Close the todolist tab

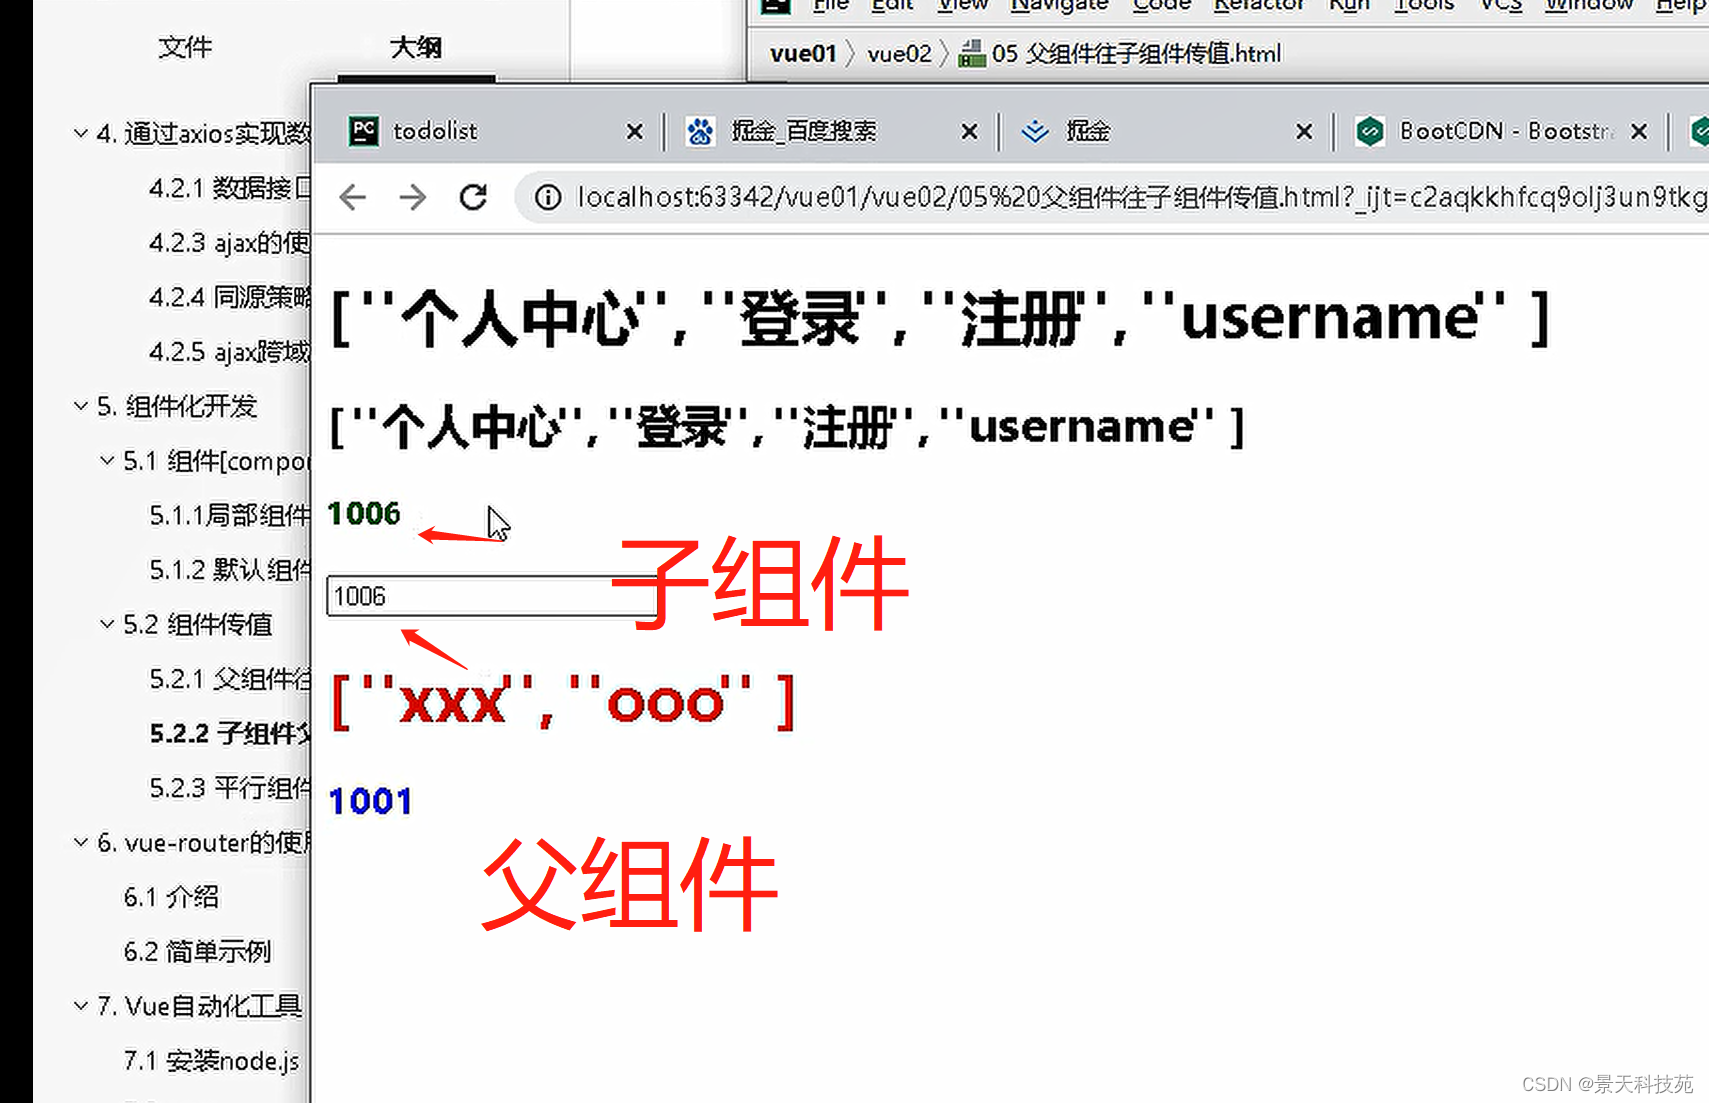point(634,131)
